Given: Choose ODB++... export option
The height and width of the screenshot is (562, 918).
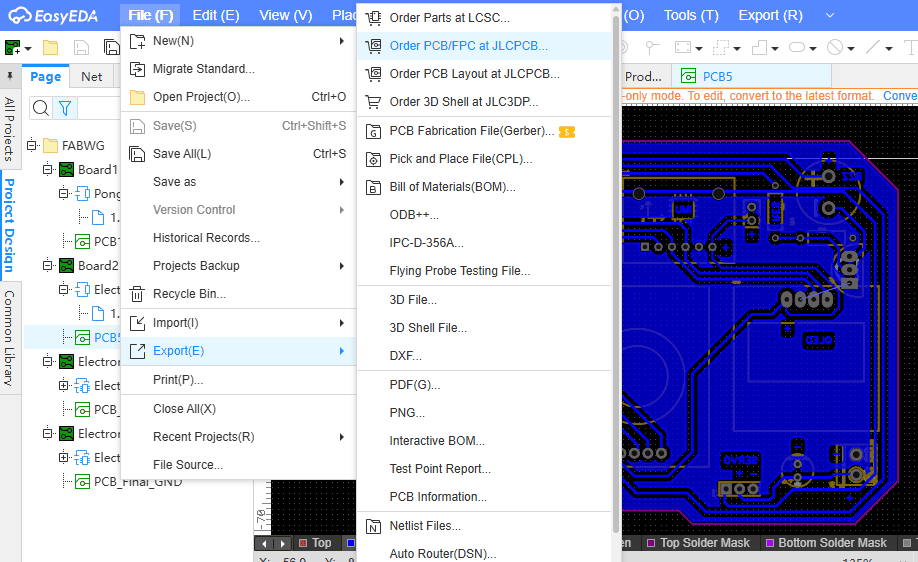Looking at the screenshot, I should click(484, 215).
